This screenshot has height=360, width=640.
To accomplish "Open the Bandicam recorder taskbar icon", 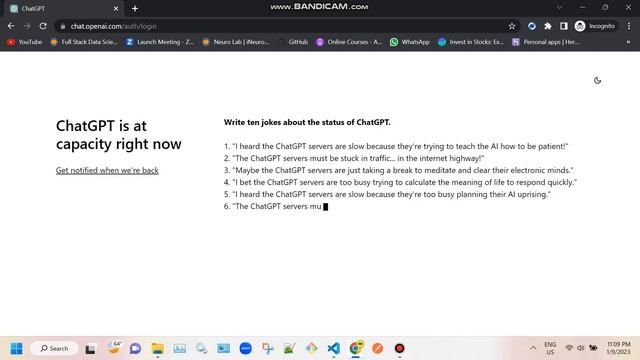I will (x=400, y=348).
